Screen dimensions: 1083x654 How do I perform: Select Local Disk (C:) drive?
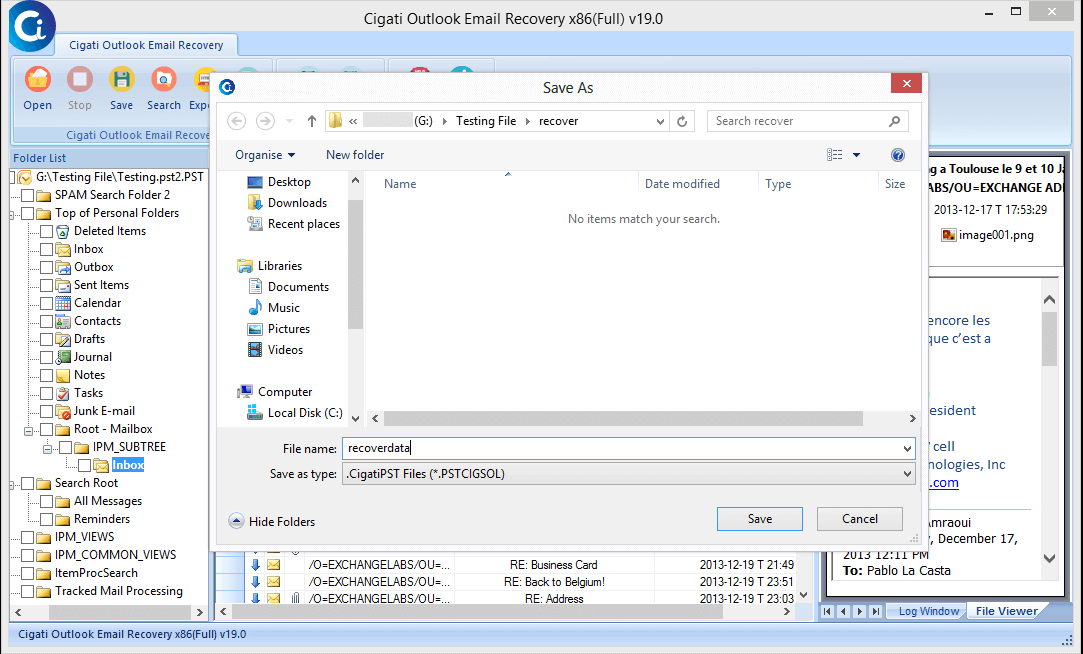click(x=295, y=412)
